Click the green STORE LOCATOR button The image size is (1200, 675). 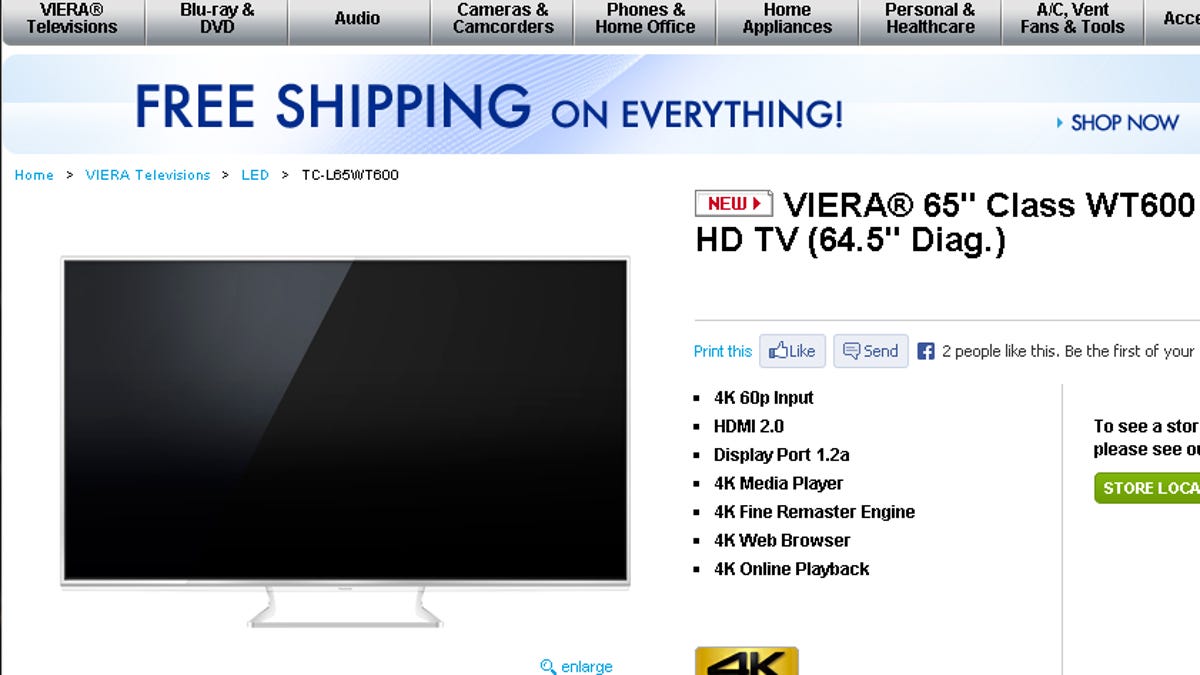1147,488
